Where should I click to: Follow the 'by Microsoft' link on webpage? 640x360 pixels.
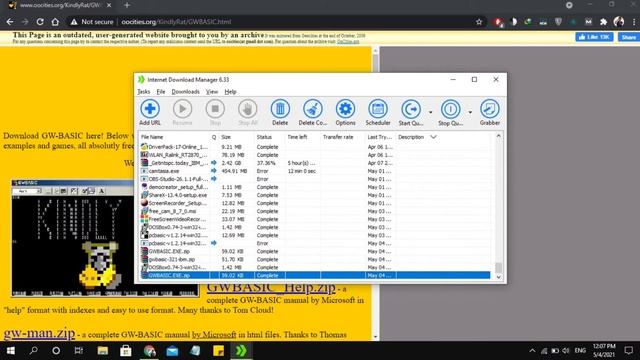214,335
